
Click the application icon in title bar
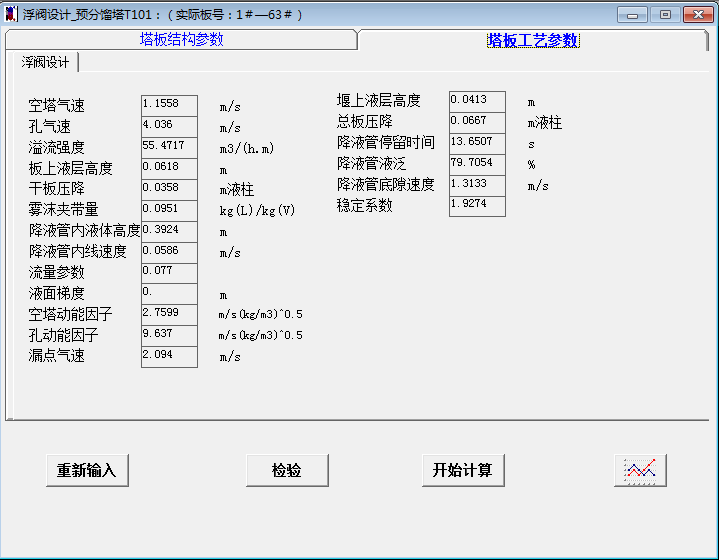pyautogui.click(x=11, y=14)
